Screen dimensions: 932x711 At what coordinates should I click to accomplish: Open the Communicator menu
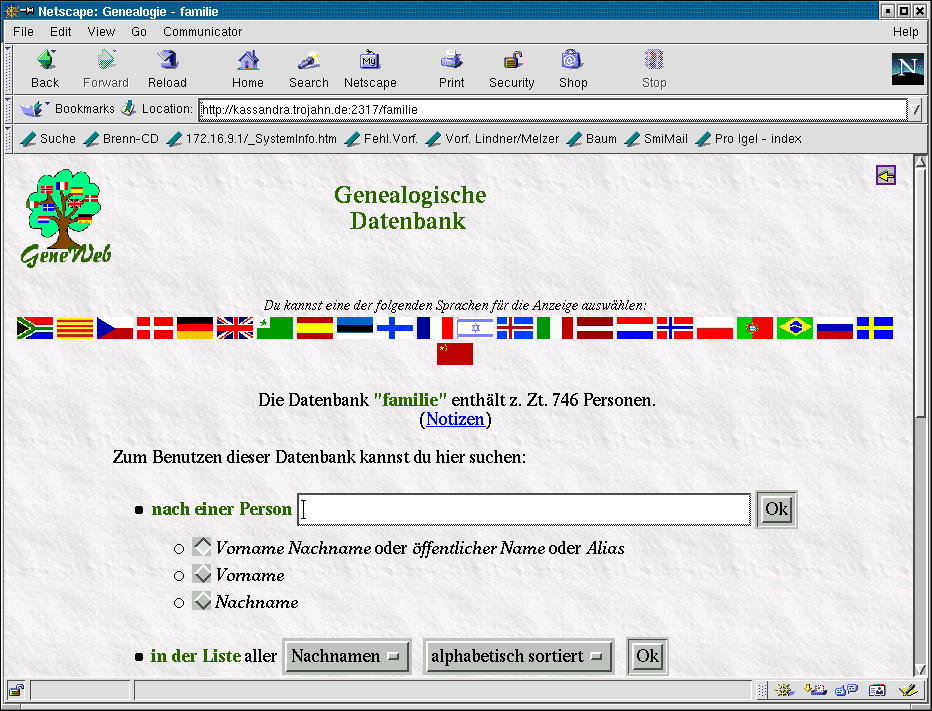pyautogui.click(x=203, y=32)
